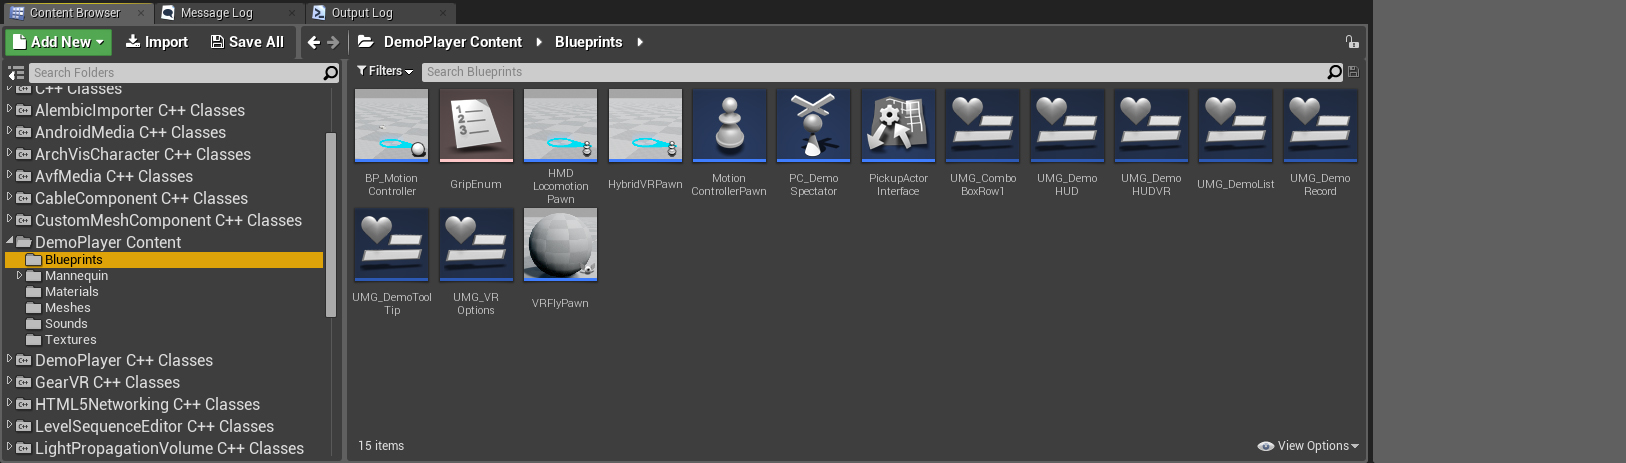Image resolution: width=1626 pixels, height=463 pixels.
Task: Save current search as collection icon
Action: click(1353, 72)
